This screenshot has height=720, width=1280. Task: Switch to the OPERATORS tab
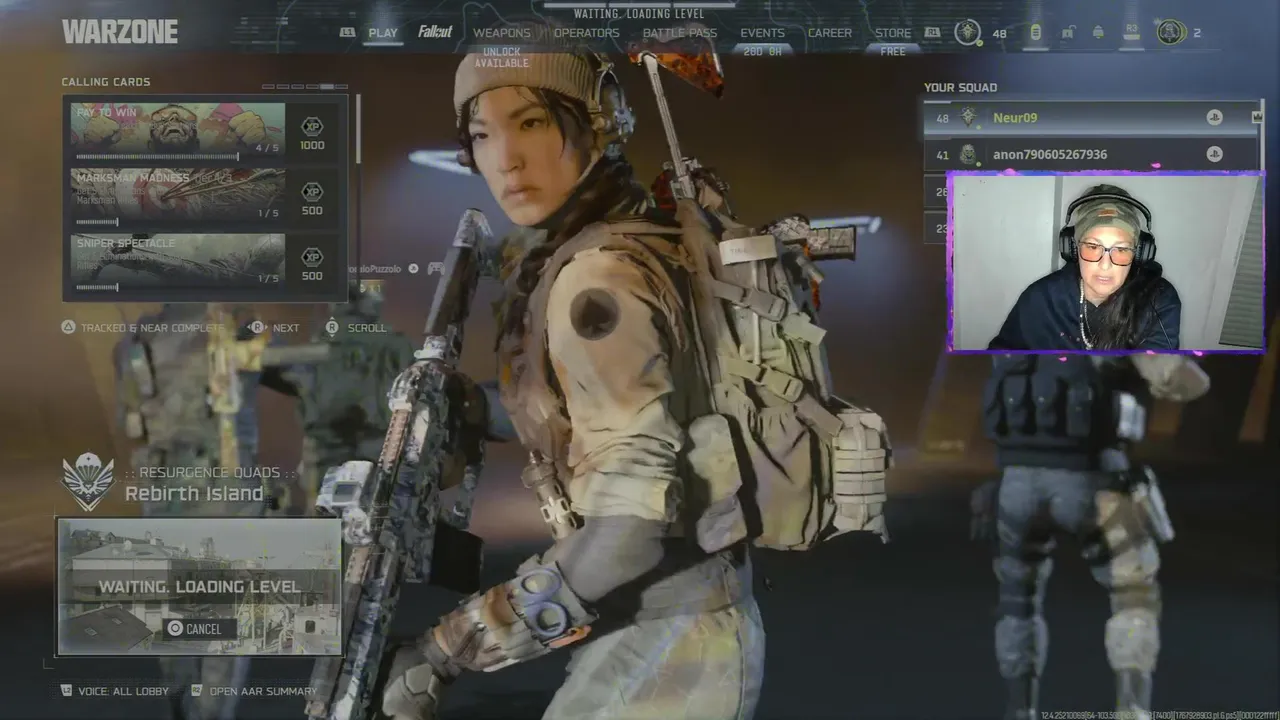click(587, 33)
